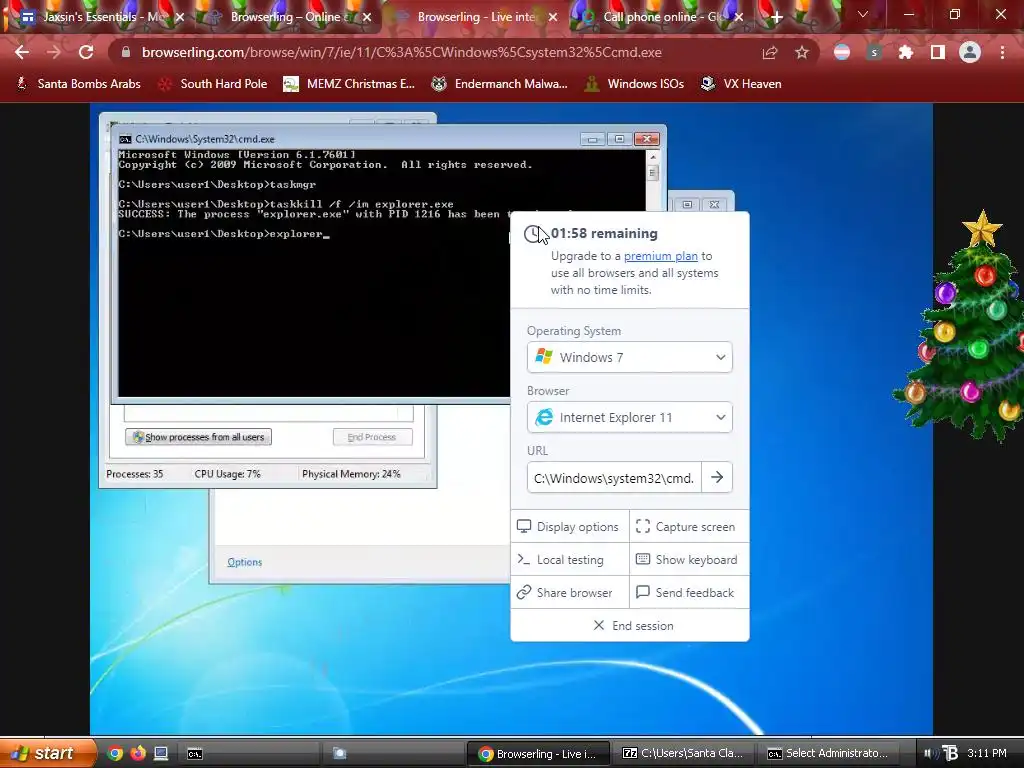Click the cmd quick launch icon in taskbar
The height and width of the screenshot is (768, 1024).
tap(195, 754)
